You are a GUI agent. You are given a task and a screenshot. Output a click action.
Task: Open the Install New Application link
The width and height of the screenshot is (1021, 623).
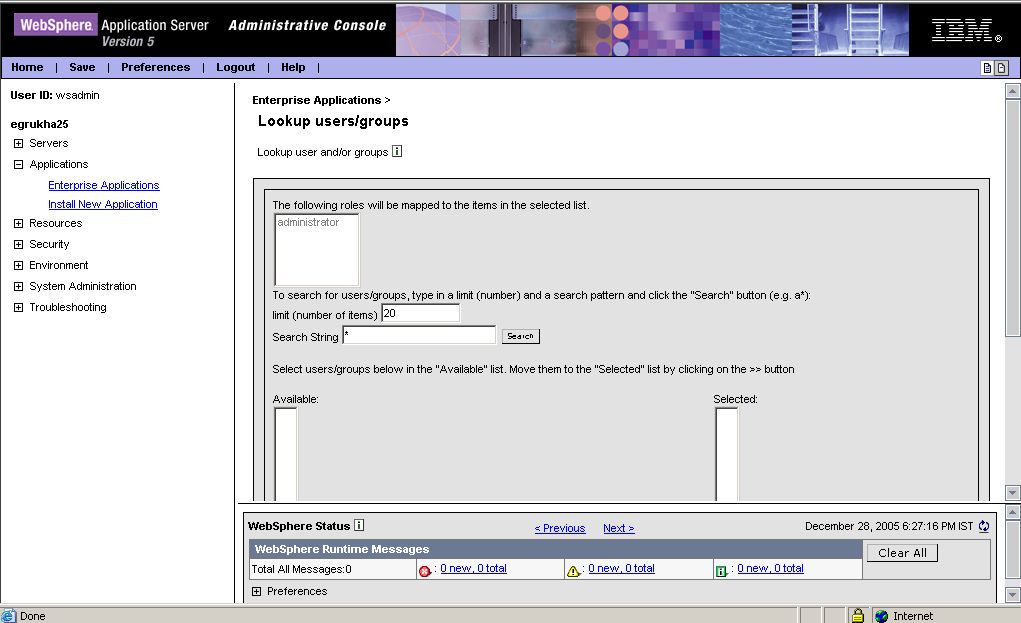(x=103, y=204)
